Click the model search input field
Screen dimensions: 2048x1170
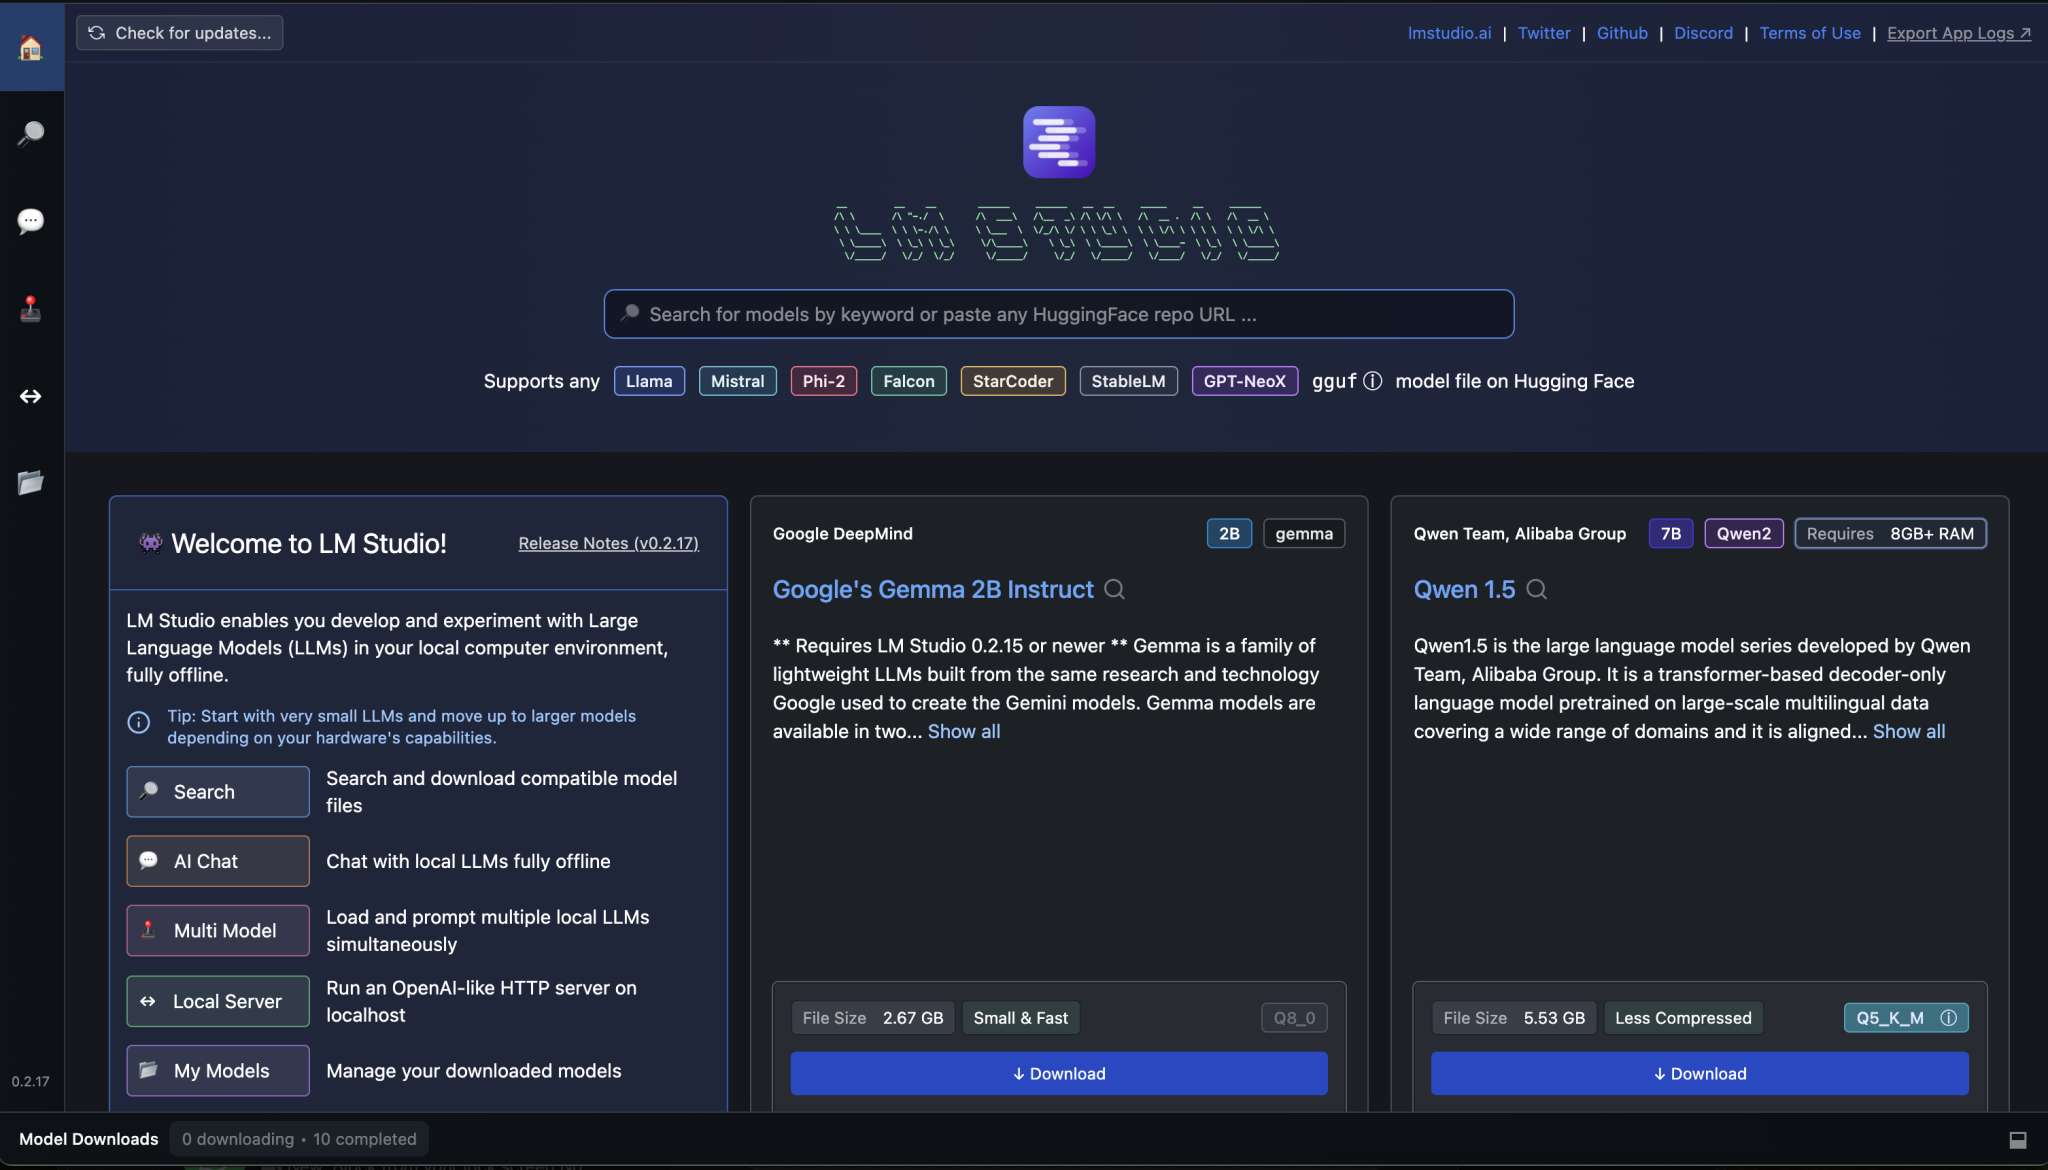1058,313
